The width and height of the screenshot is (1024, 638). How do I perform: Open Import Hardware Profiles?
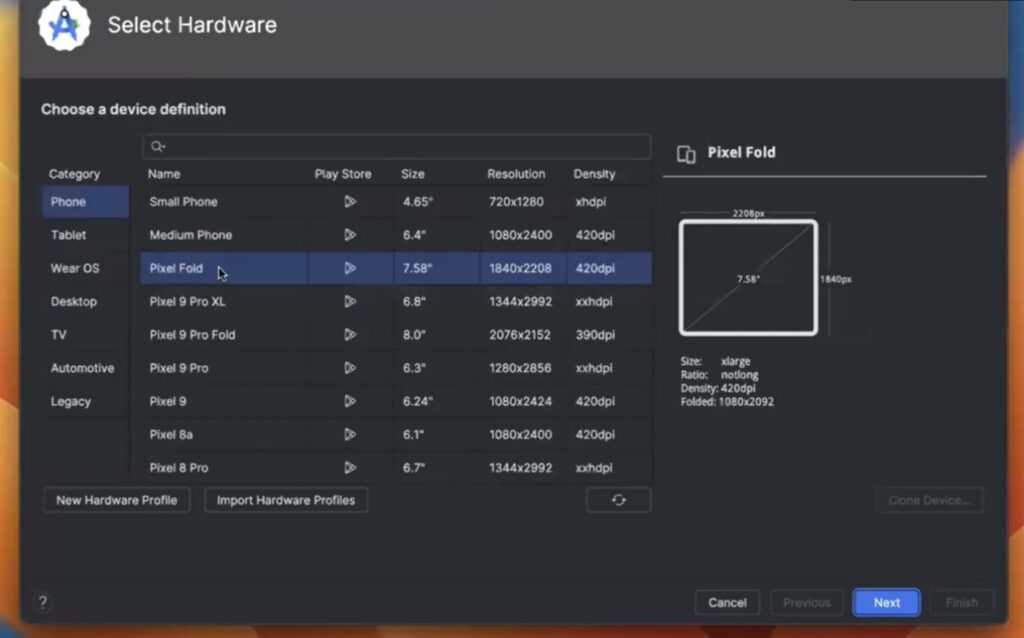[x=286, y=499]
